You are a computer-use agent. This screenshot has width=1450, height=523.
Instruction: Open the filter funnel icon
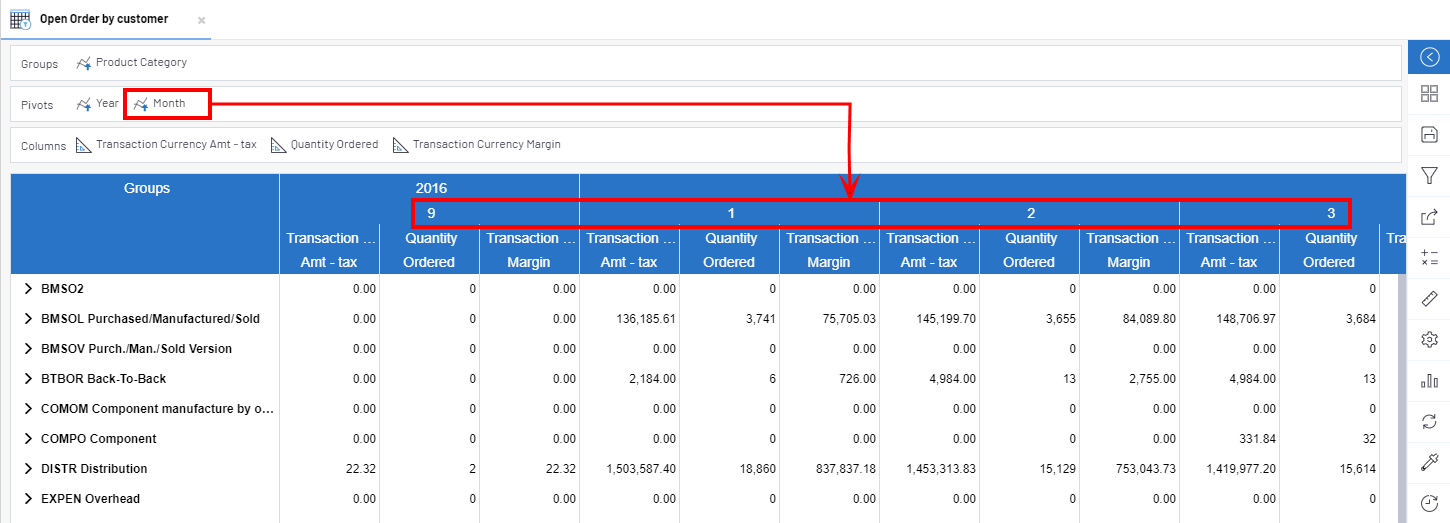click(1429, 176)
